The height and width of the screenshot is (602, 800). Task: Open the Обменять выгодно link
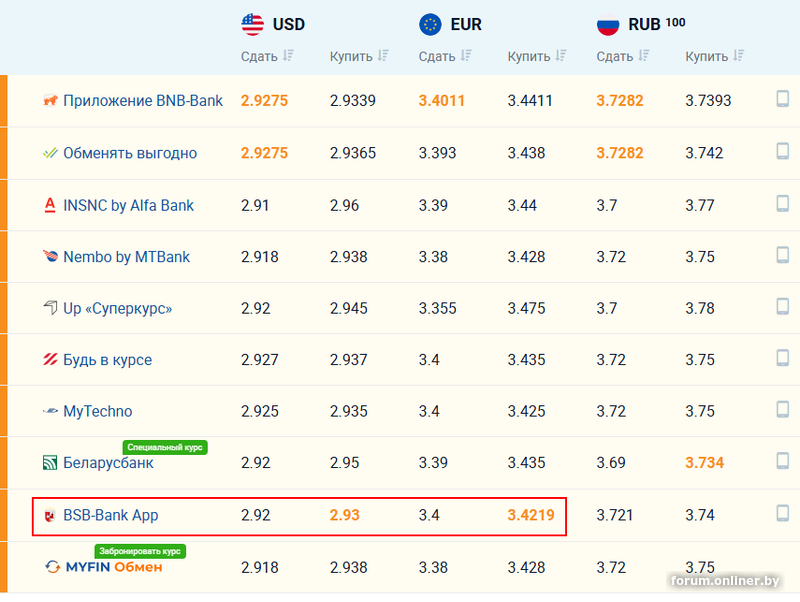pos(130,153)
